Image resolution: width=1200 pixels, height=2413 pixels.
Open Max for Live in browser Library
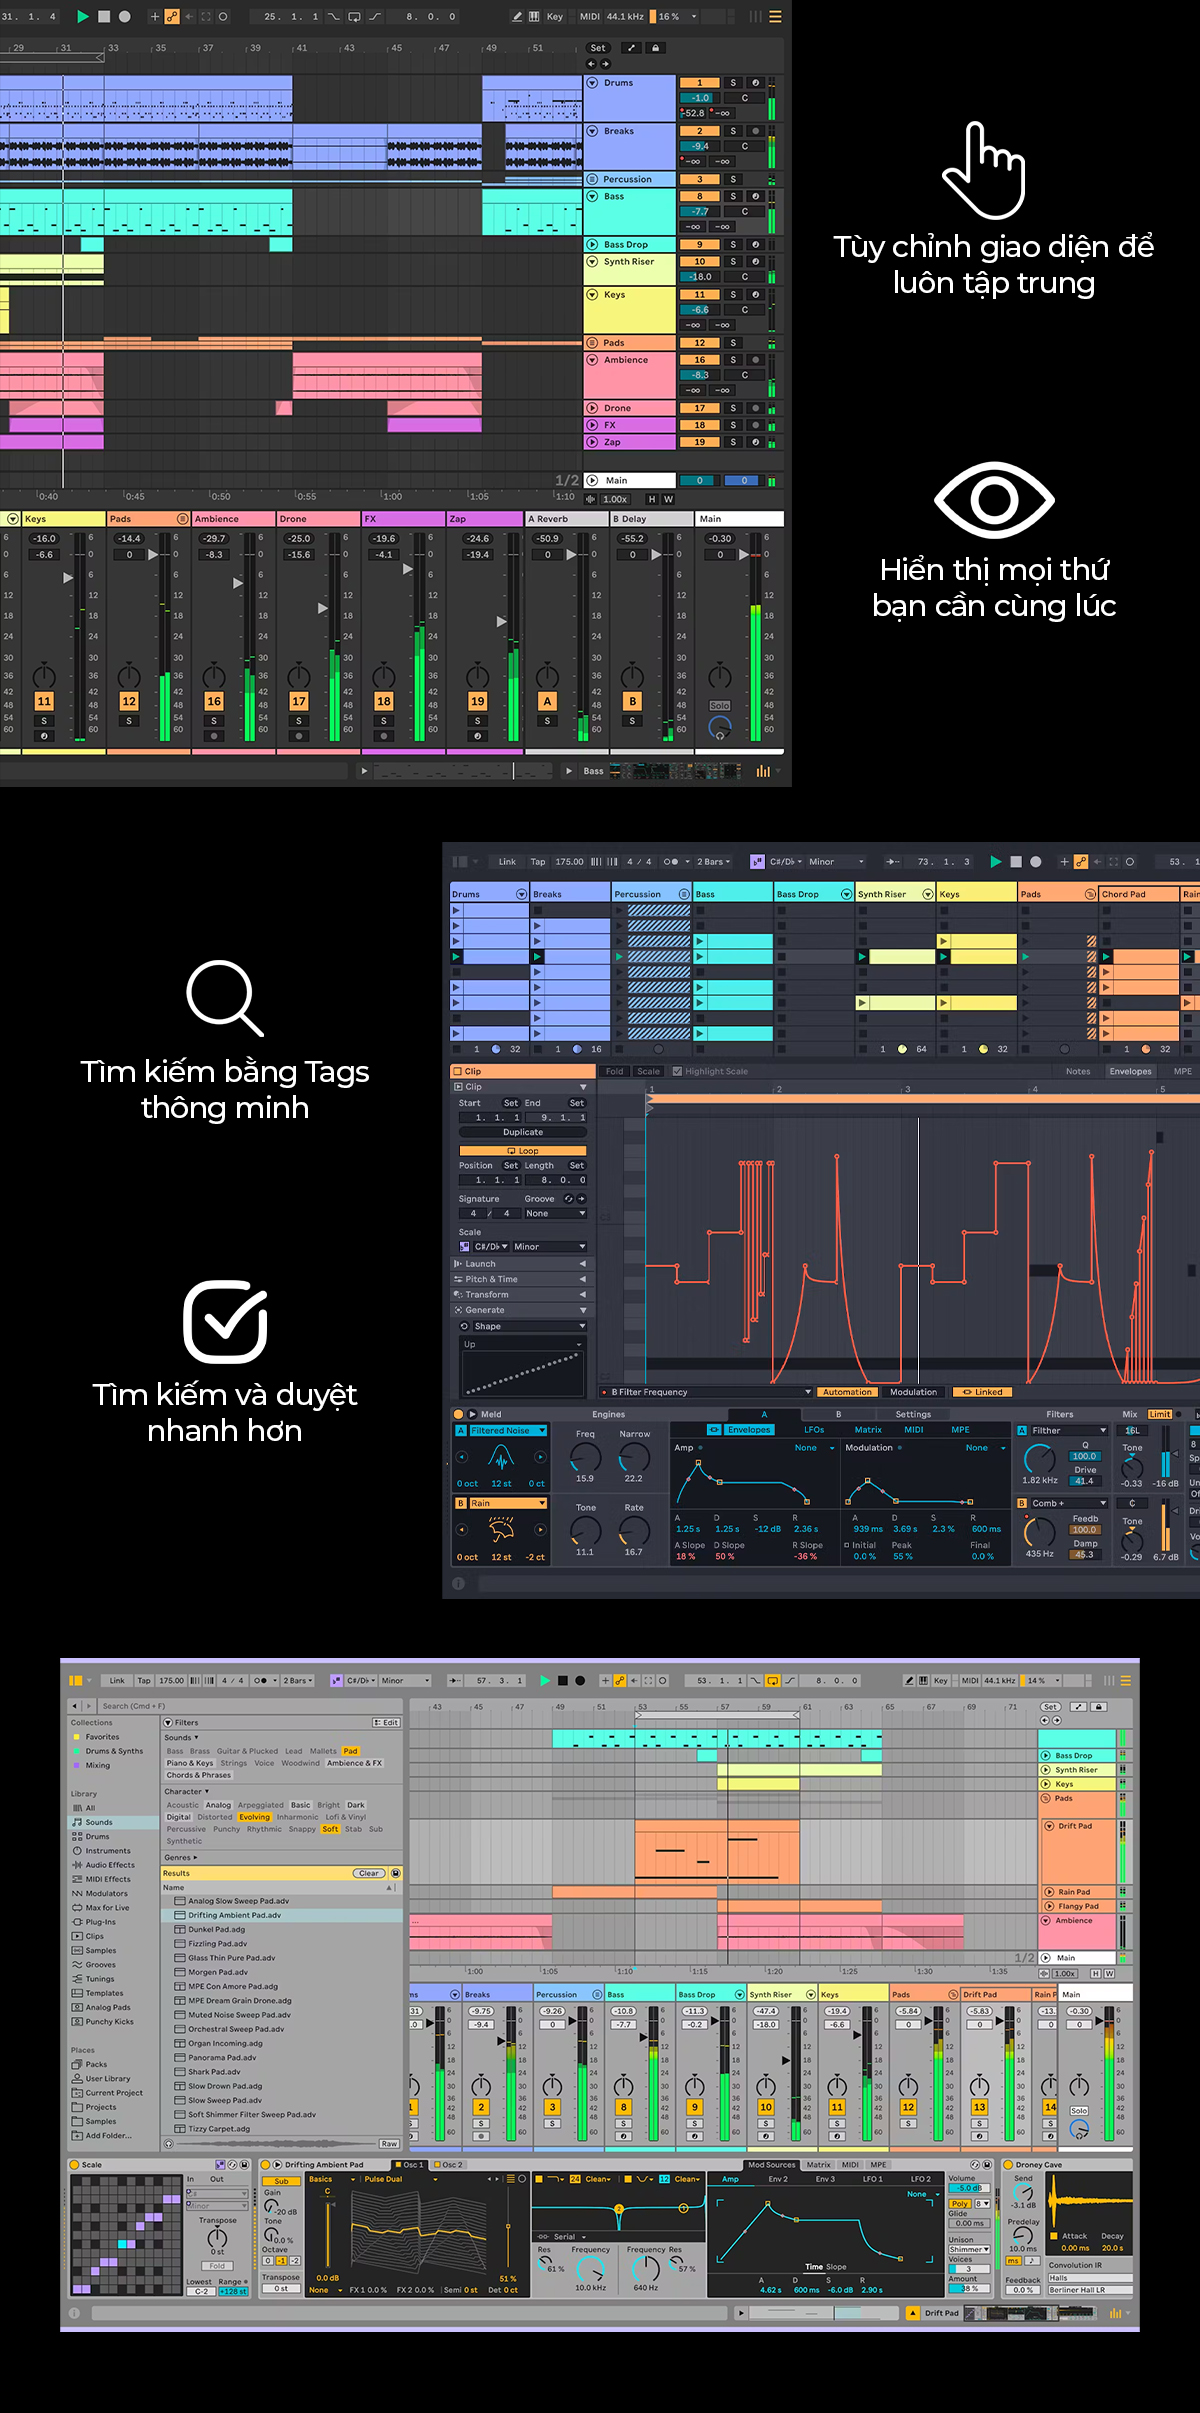coord(107,1908)
